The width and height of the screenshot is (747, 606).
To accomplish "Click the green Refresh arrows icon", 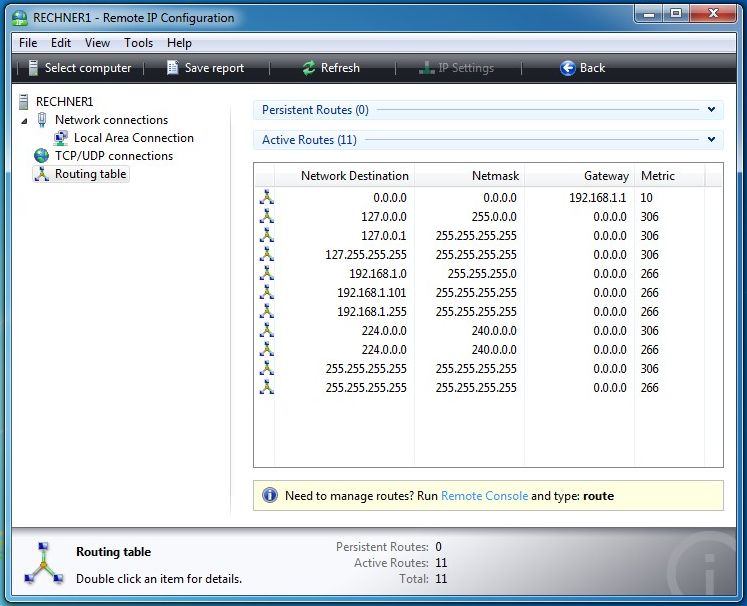I will 309,68.
